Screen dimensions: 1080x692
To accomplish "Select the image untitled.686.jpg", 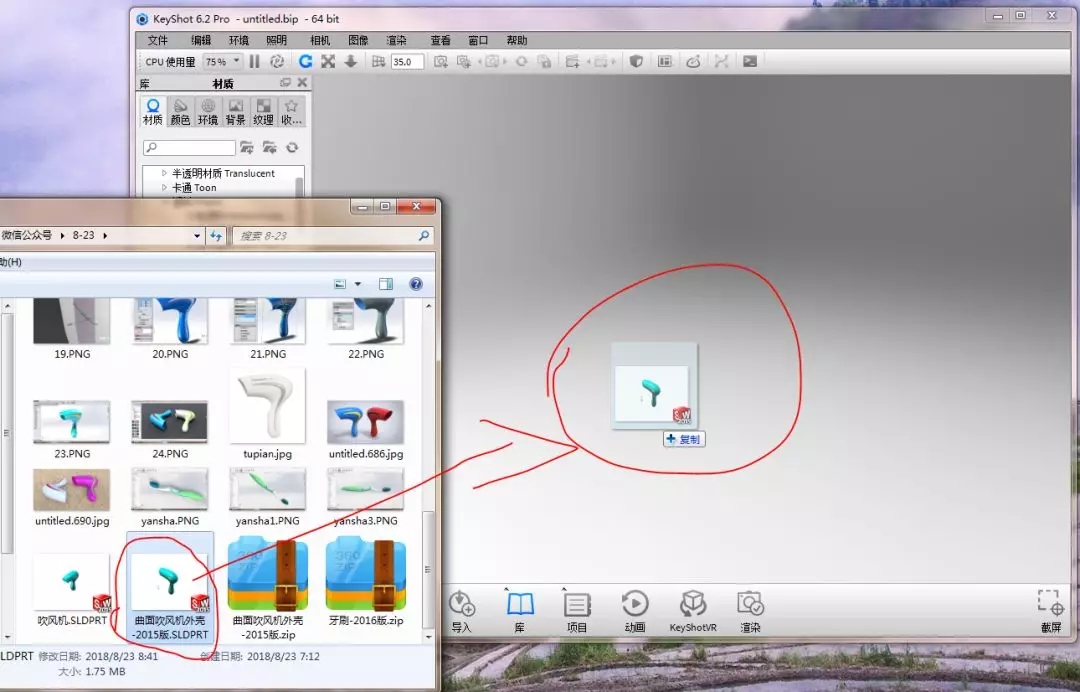I will pos(366,430).
